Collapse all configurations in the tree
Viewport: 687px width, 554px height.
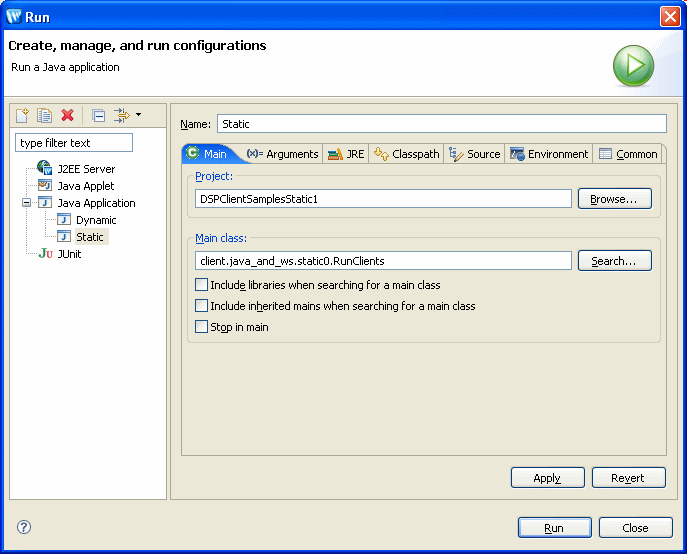pos(99,115)
